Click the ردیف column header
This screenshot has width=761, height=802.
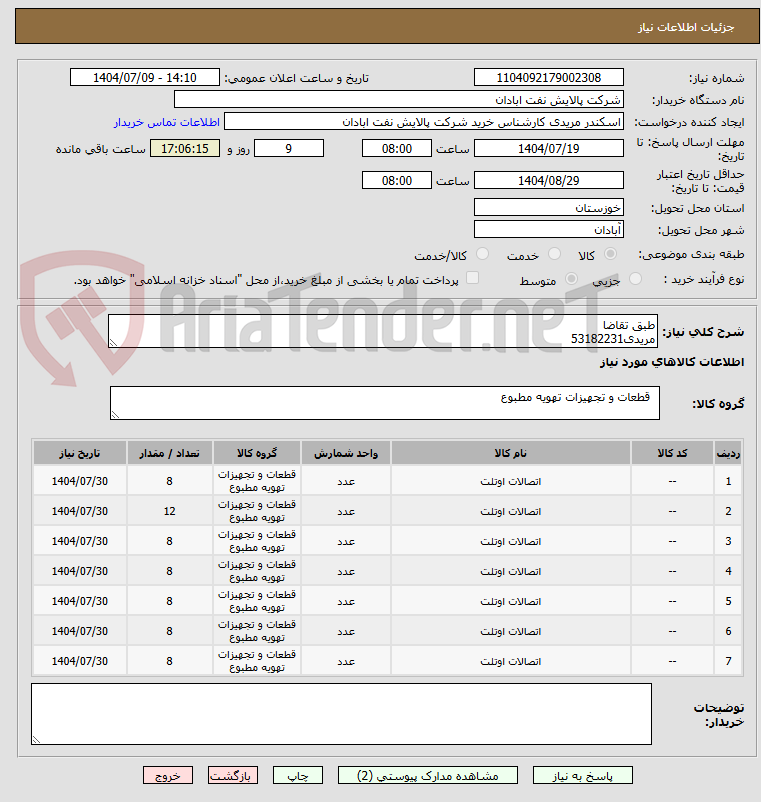pos(728,453)
